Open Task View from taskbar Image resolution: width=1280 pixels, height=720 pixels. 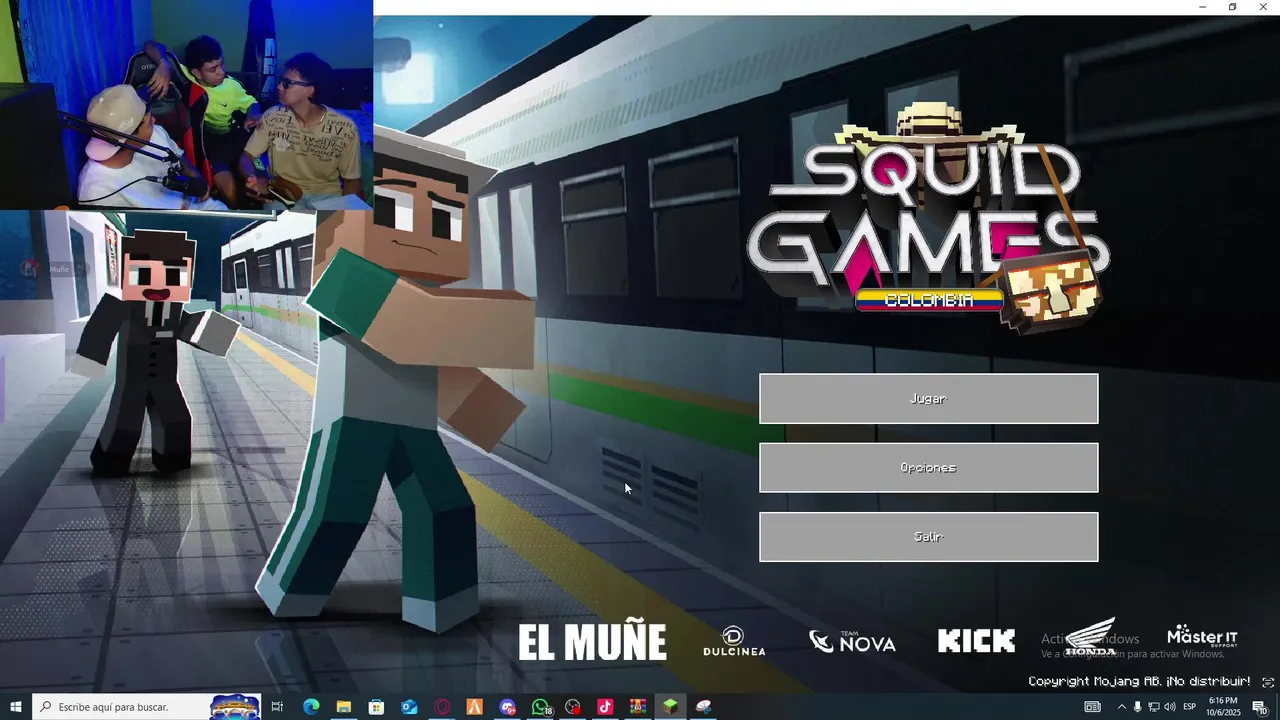point(278,707)
